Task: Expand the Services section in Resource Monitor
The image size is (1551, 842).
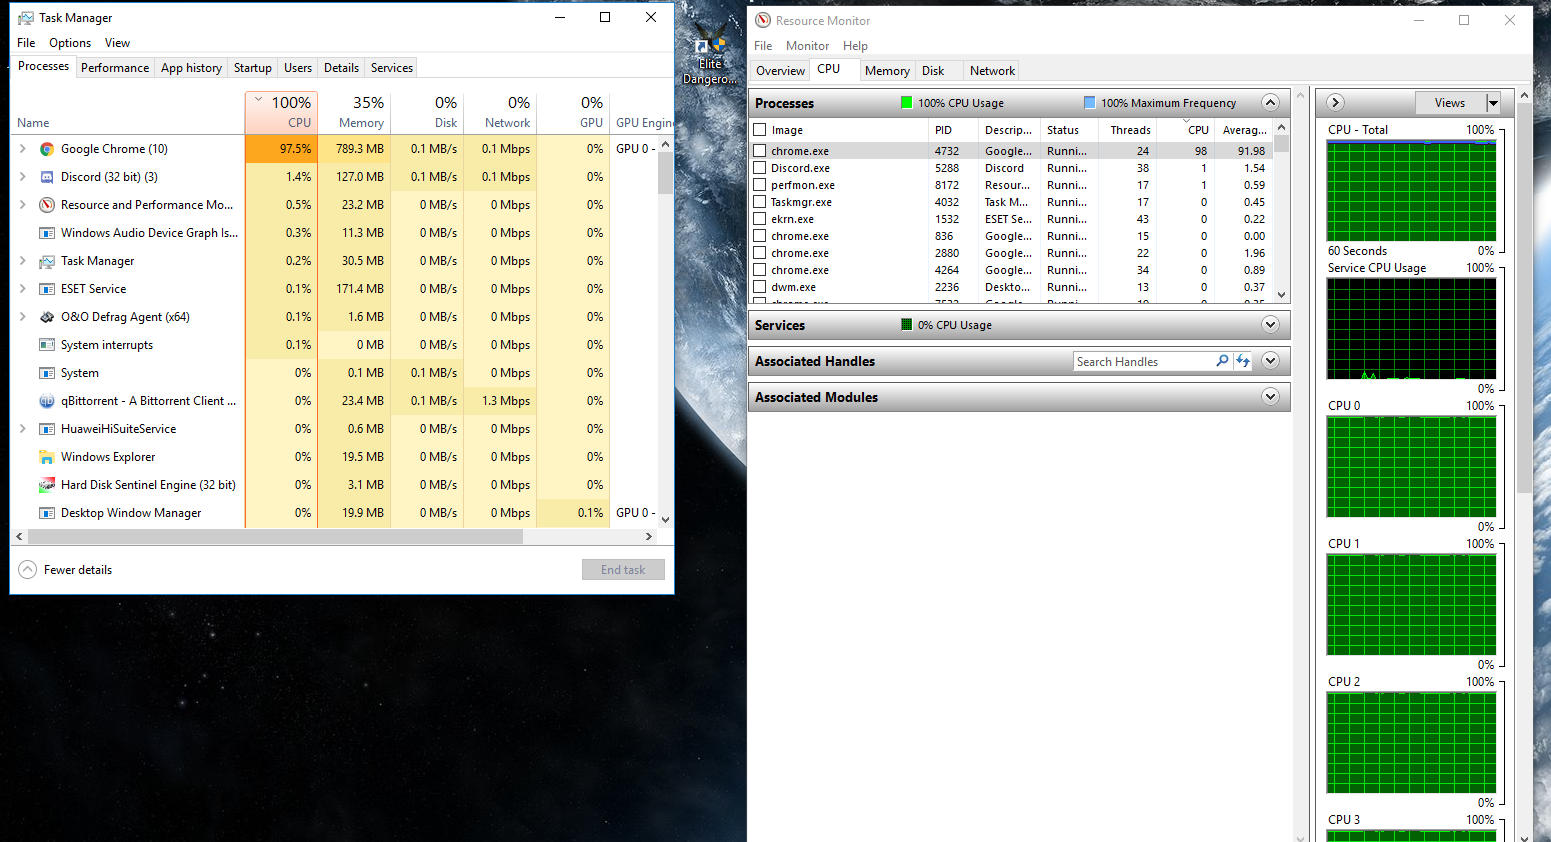Action: click(1270, 324)
